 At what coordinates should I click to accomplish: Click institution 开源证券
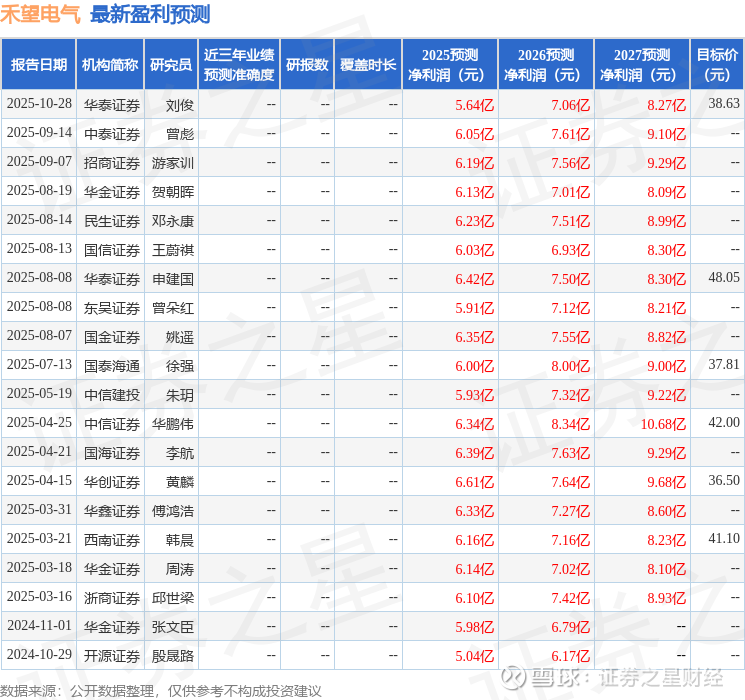tap(112, 656)
